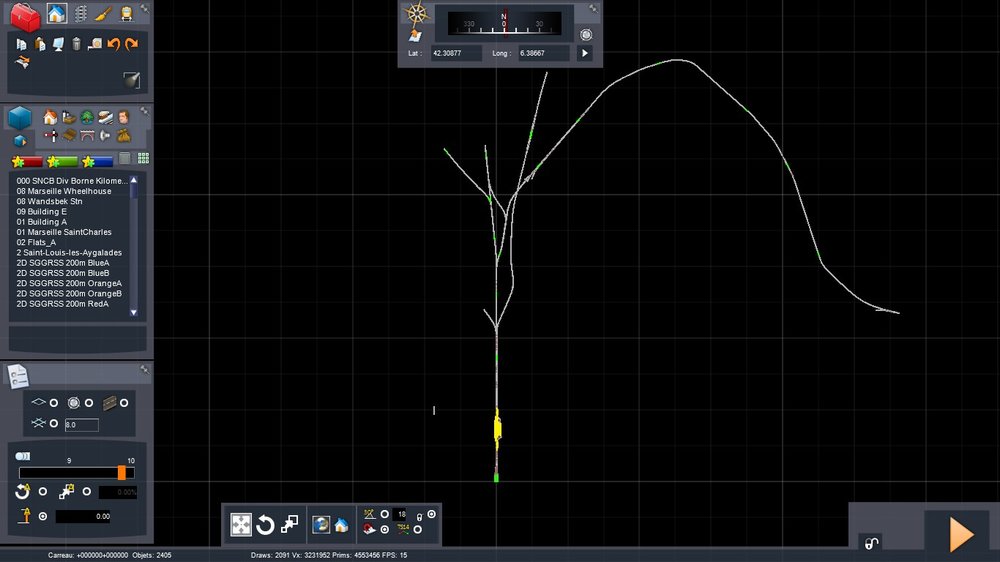Open the compass navigation icon
The width and height of the screenshot is (1000, 562).
(414, 14)
